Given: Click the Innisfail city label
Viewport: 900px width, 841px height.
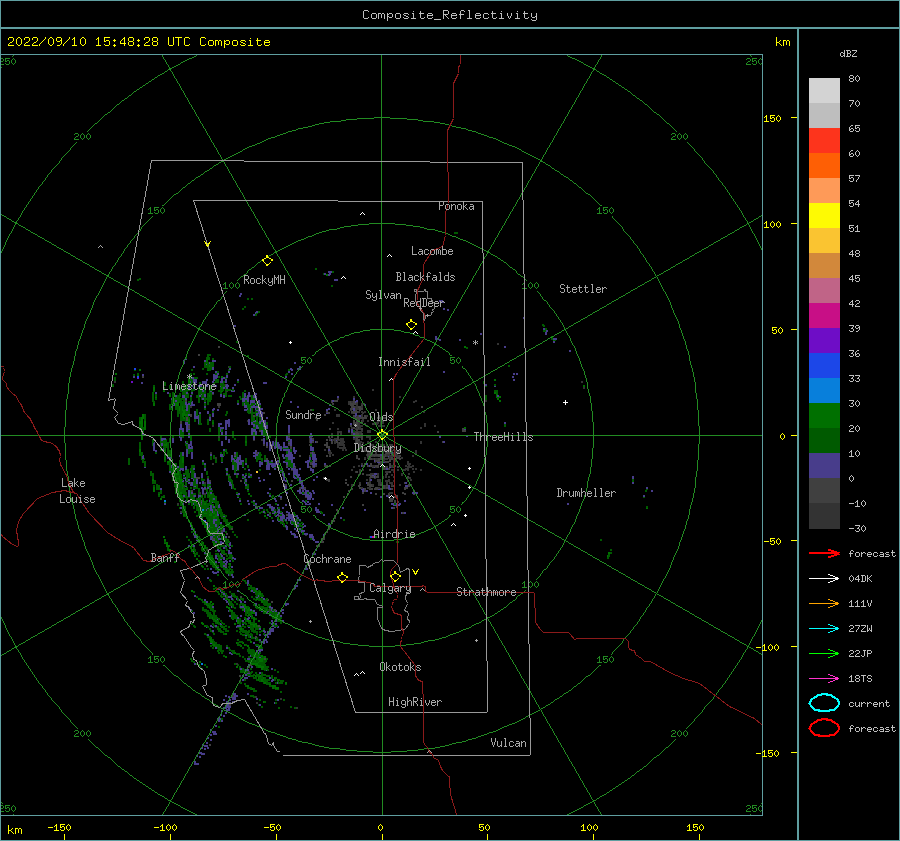Looking at the screenshot, I should [x=404, y=362].
